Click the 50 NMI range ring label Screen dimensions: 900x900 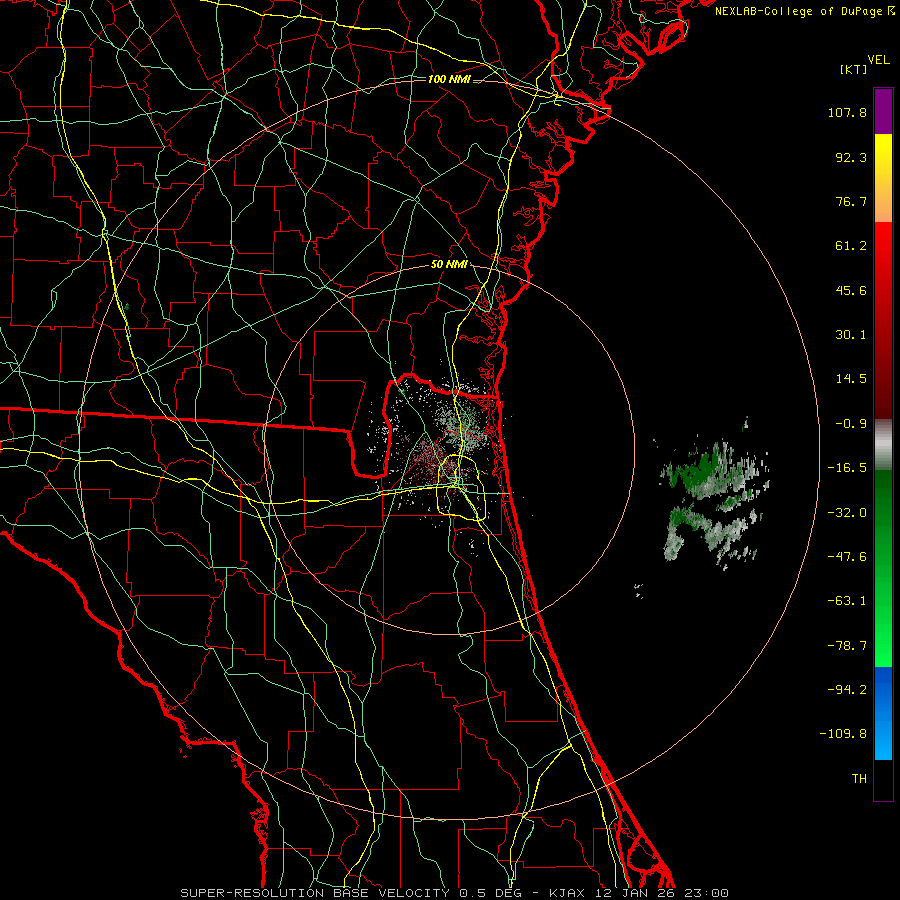click(x=449, y=265)
